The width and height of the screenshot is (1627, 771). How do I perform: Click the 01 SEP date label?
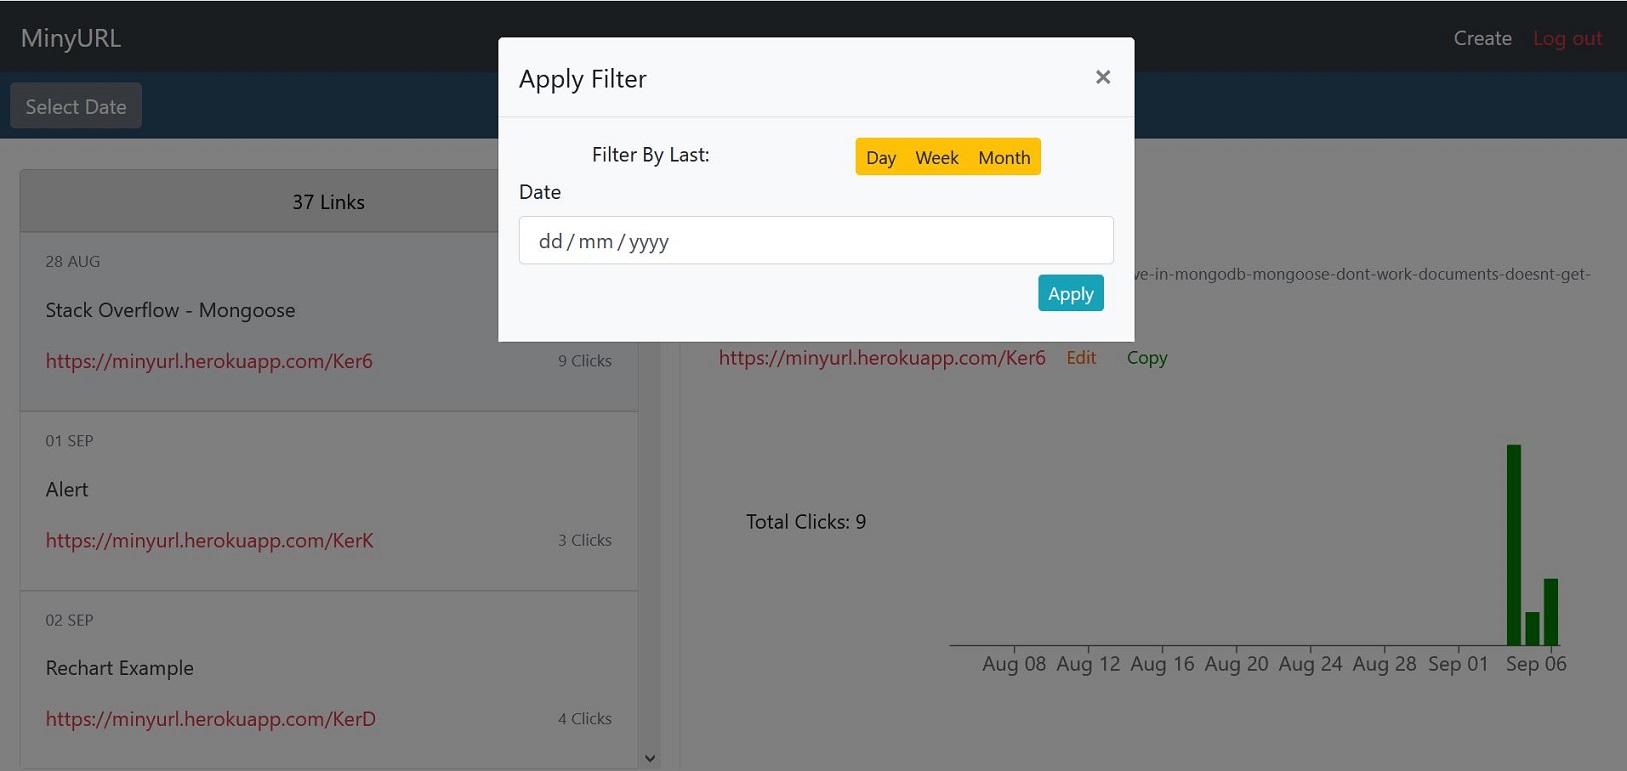[x=69, y=441]
